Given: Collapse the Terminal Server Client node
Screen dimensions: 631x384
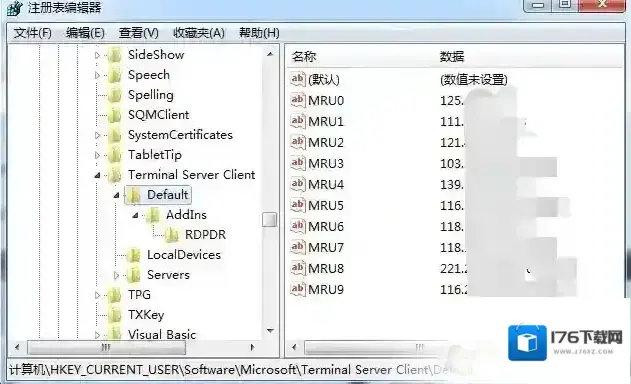Looking at the screenshot, I should [x=97, y=175].
